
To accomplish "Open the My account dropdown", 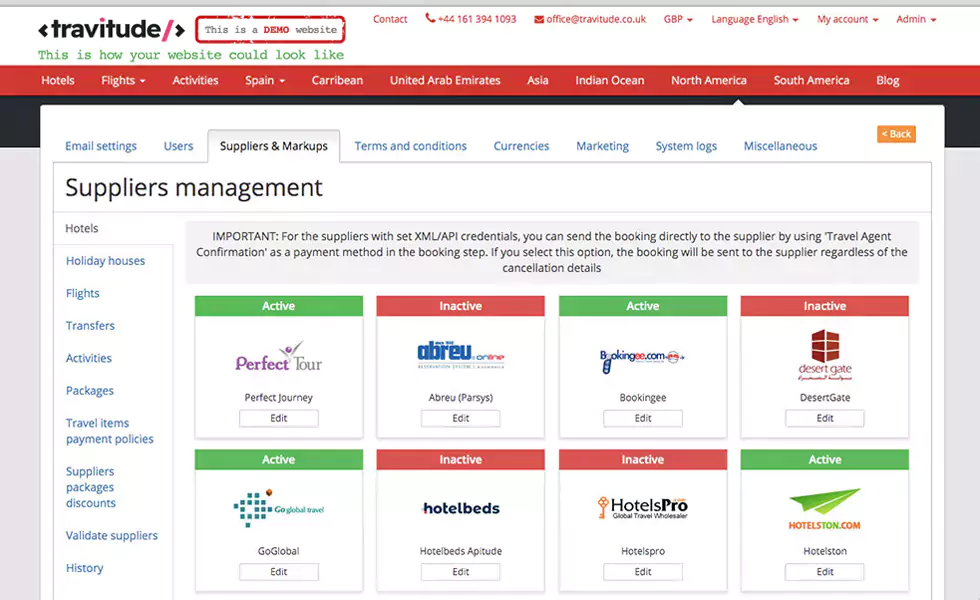I will [847, 19].
